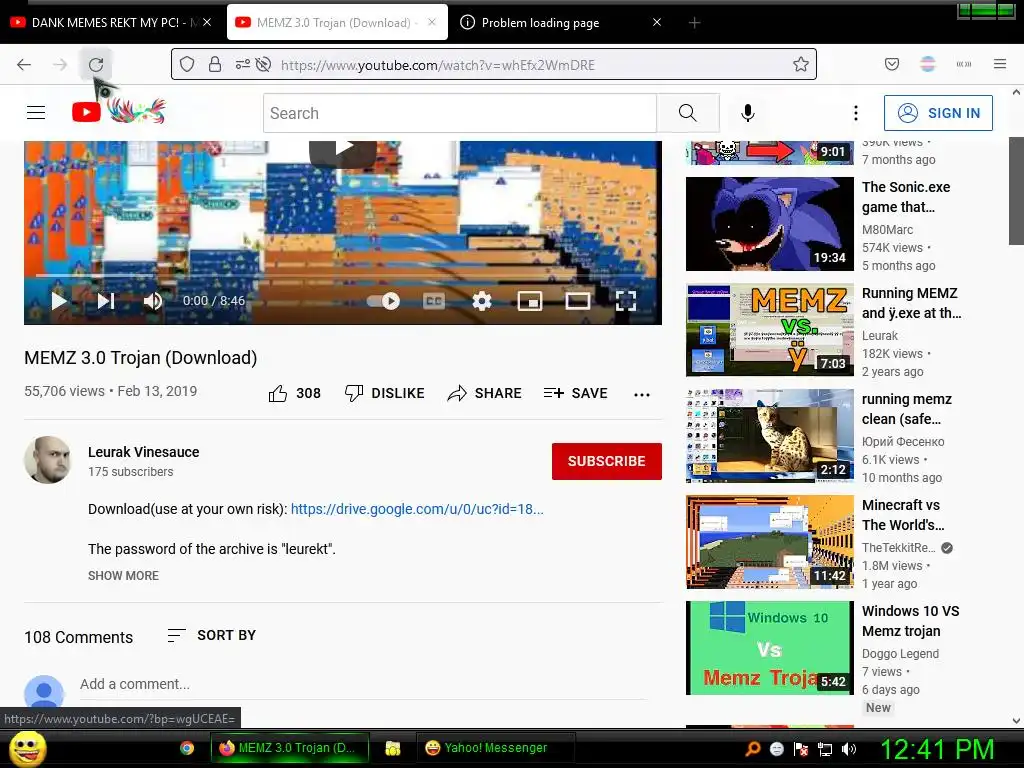Click the Leurak Vinesauce channel avatar
The height and width of the screenshot is (768, 1024).
click(x=48, y=460)
